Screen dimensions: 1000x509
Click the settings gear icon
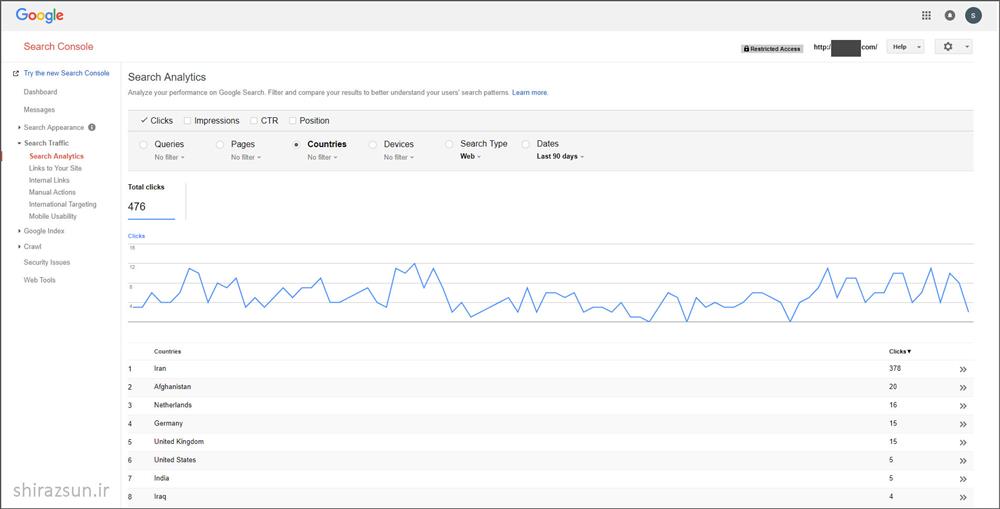point(948,47)
